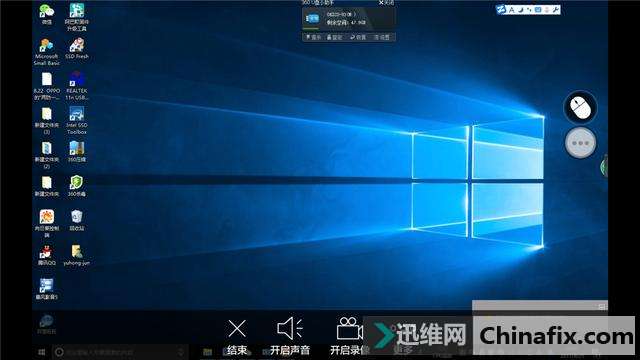The height and width of the screenshot is (360, 640).
Task: Open the SSD Fresh shortcut
Action: (77, 48)
